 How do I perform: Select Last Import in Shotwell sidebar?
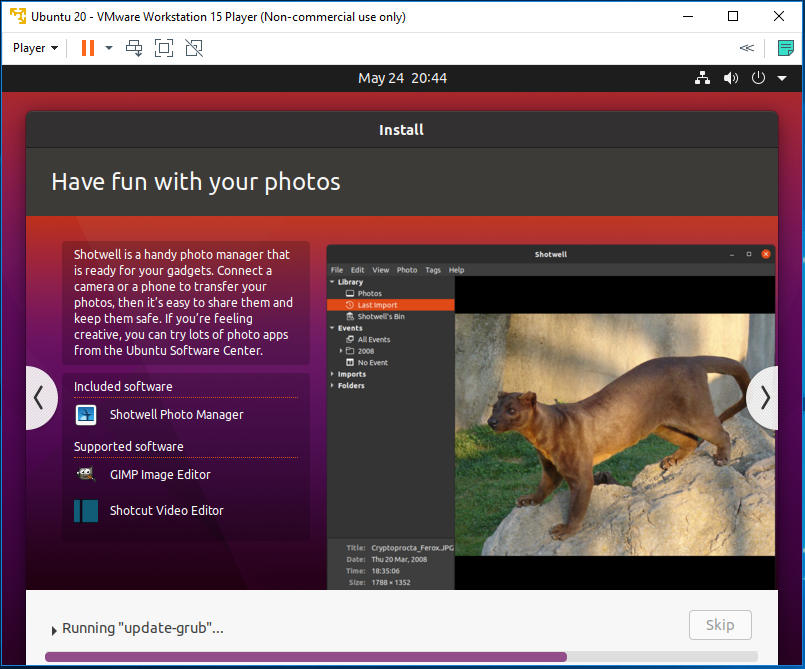391,305
